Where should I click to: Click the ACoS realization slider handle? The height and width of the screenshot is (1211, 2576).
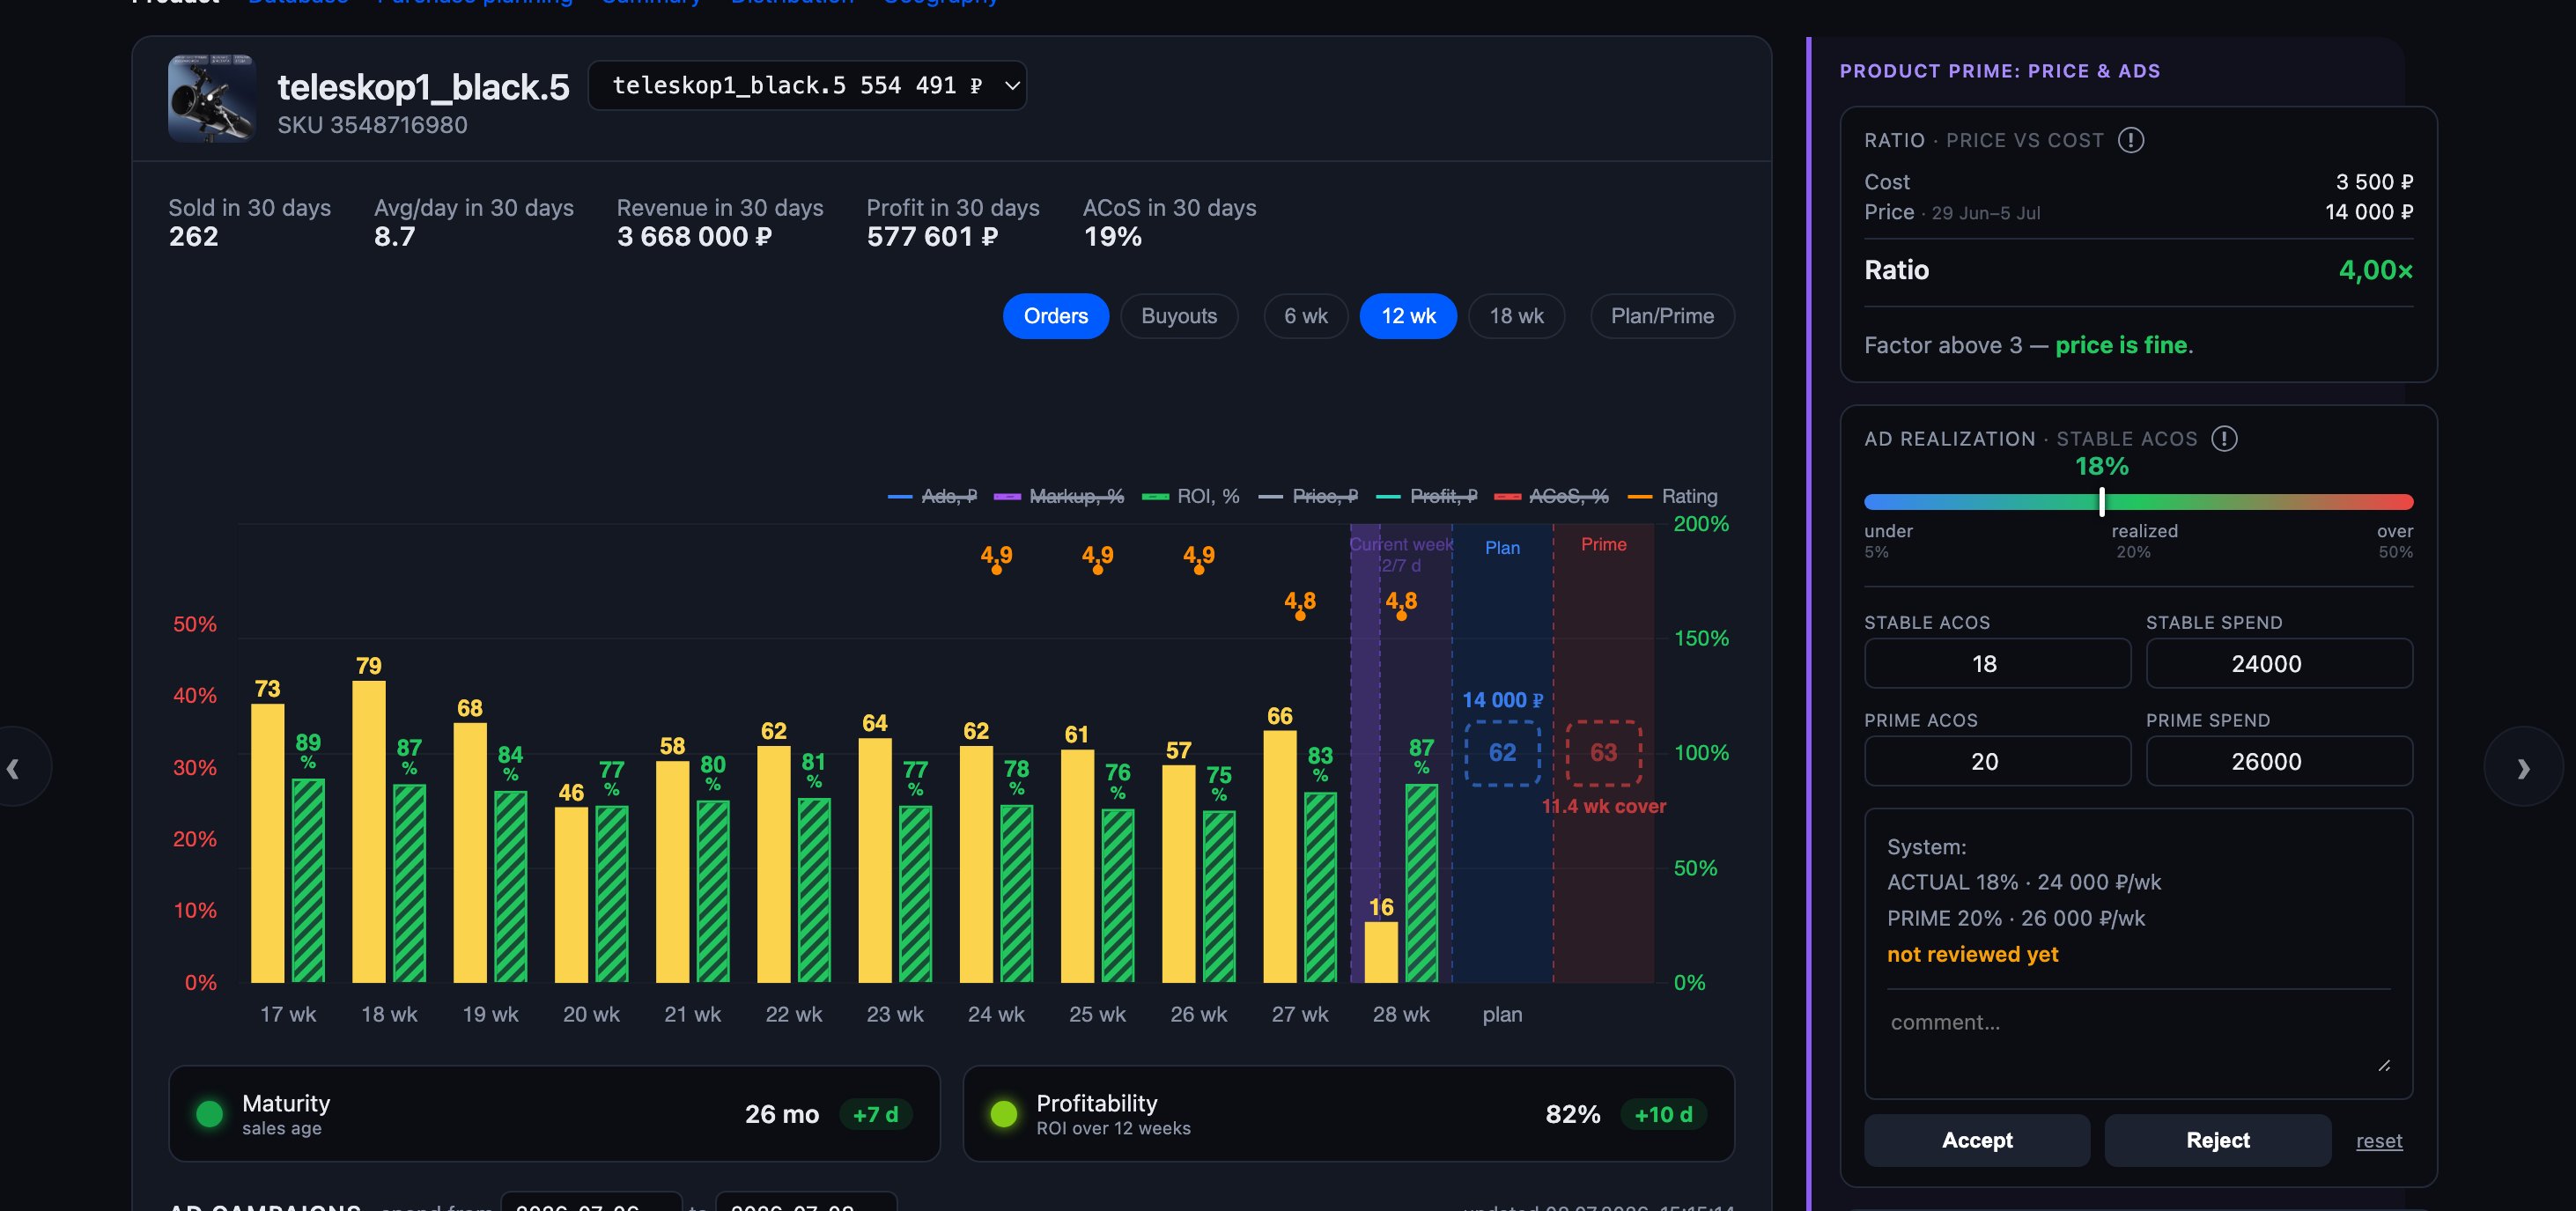pyautogui.click(x=2101, y=501)
